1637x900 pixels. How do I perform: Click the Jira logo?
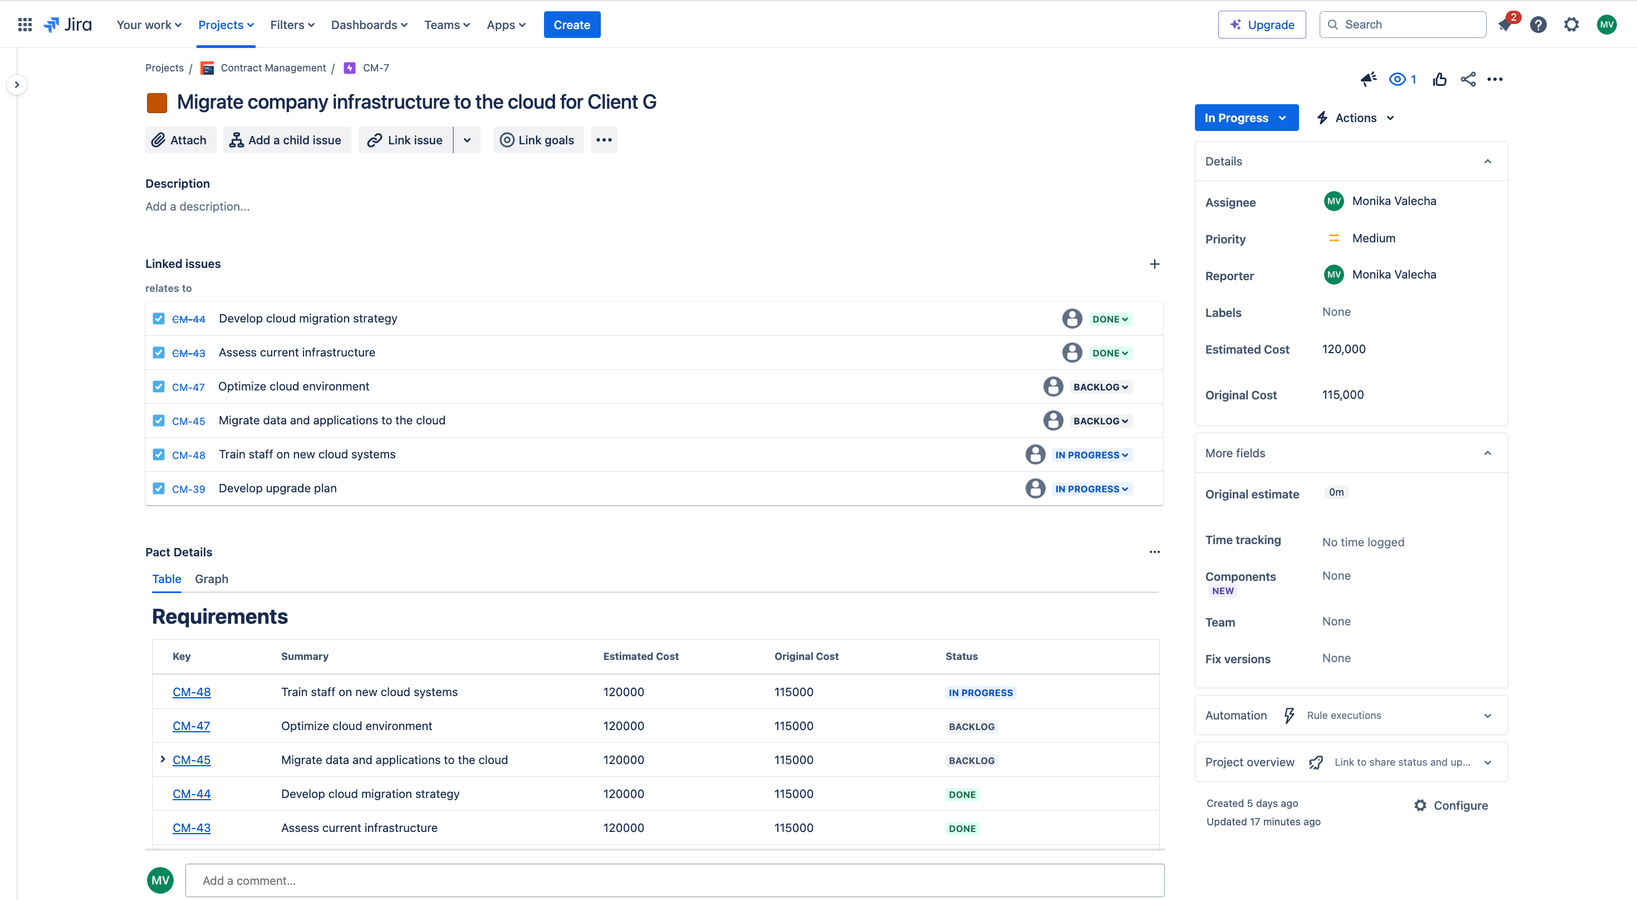[x=68, y=25]
